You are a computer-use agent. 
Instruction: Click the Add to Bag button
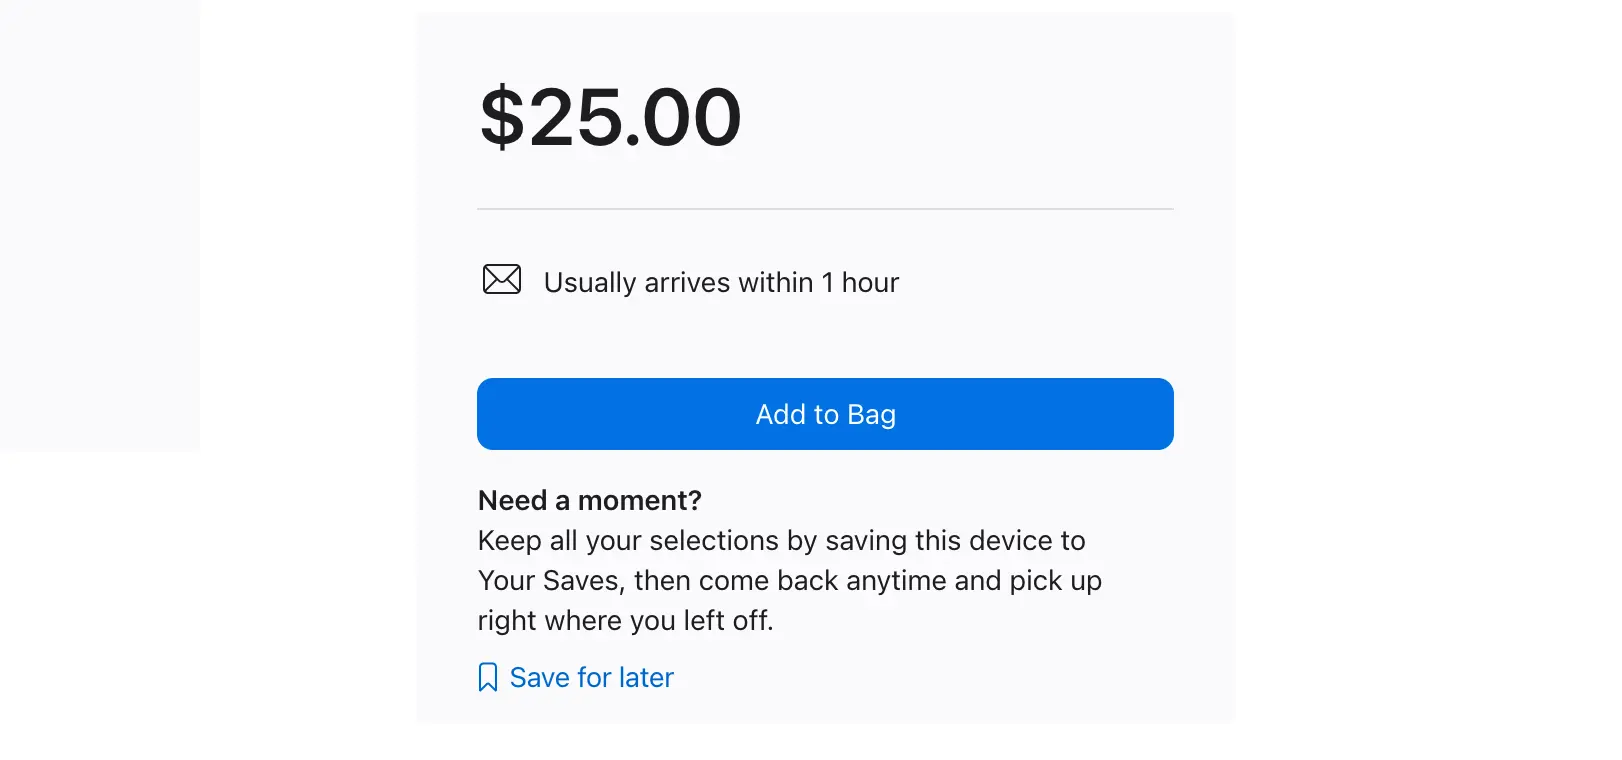[825, 414]
